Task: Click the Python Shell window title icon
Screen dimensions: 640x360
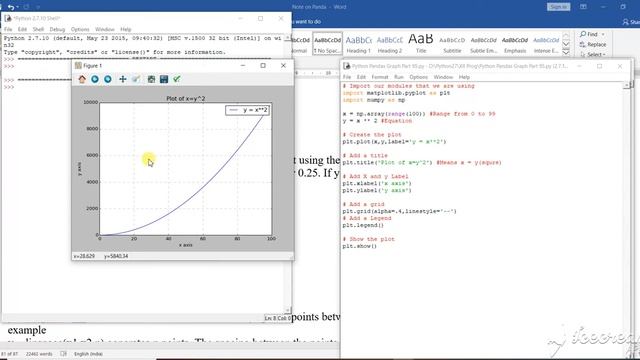Action: tap(8, 18)
